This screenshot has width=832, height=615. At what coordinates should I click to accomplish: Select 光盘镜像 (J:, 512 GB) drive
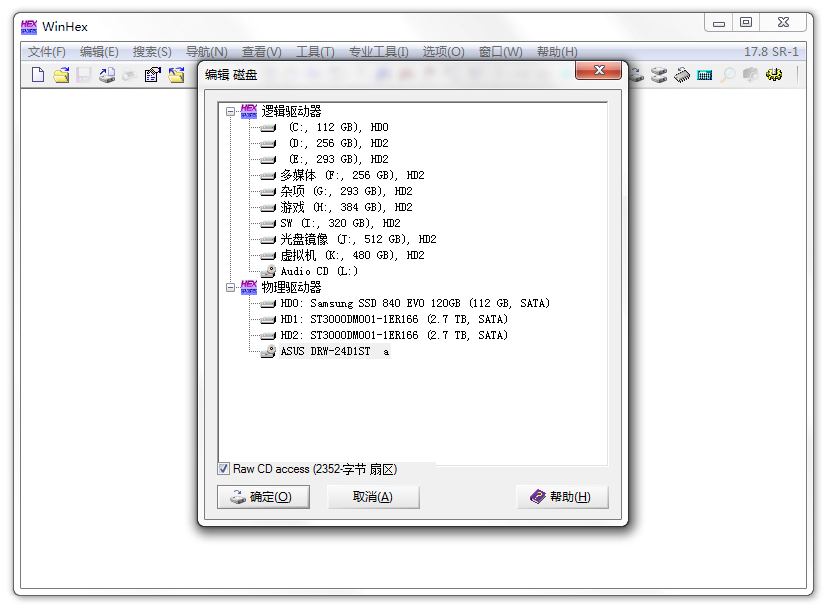pyautogui.click(x=358, y=239)
